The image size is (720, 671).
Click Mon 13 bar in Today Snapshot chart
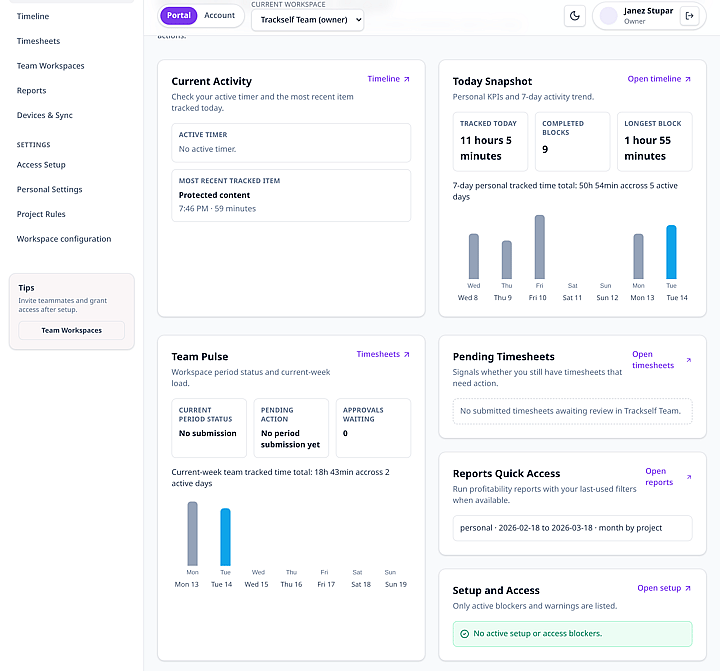click(x=638, y=256)
